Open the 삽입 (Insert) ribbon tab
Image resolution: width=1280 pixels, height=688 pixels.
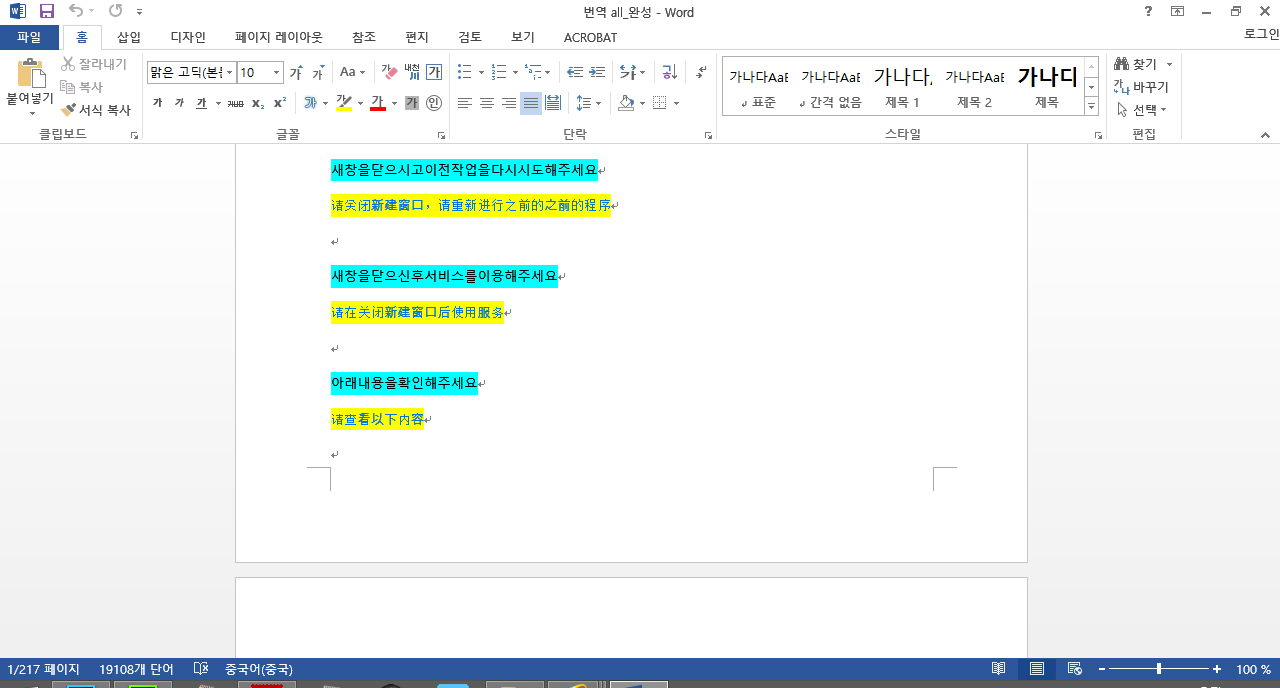129,37
